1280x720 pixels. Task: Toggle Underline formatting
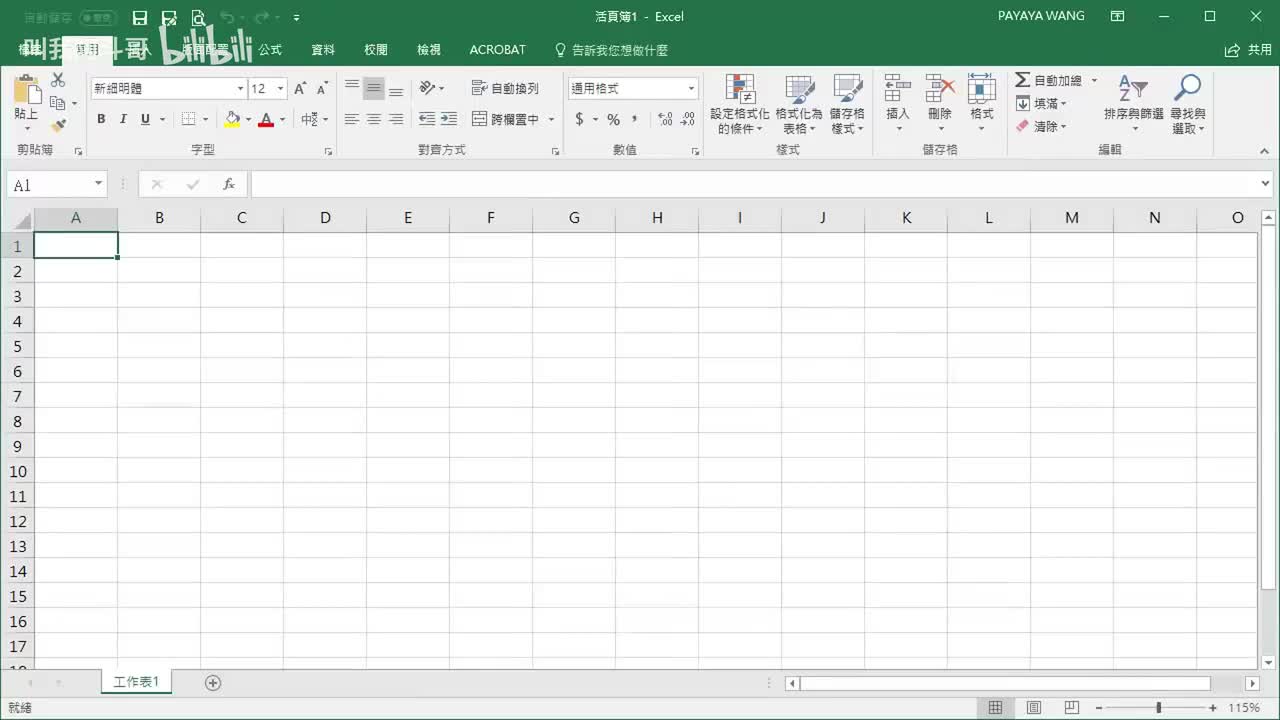[145, 119]
